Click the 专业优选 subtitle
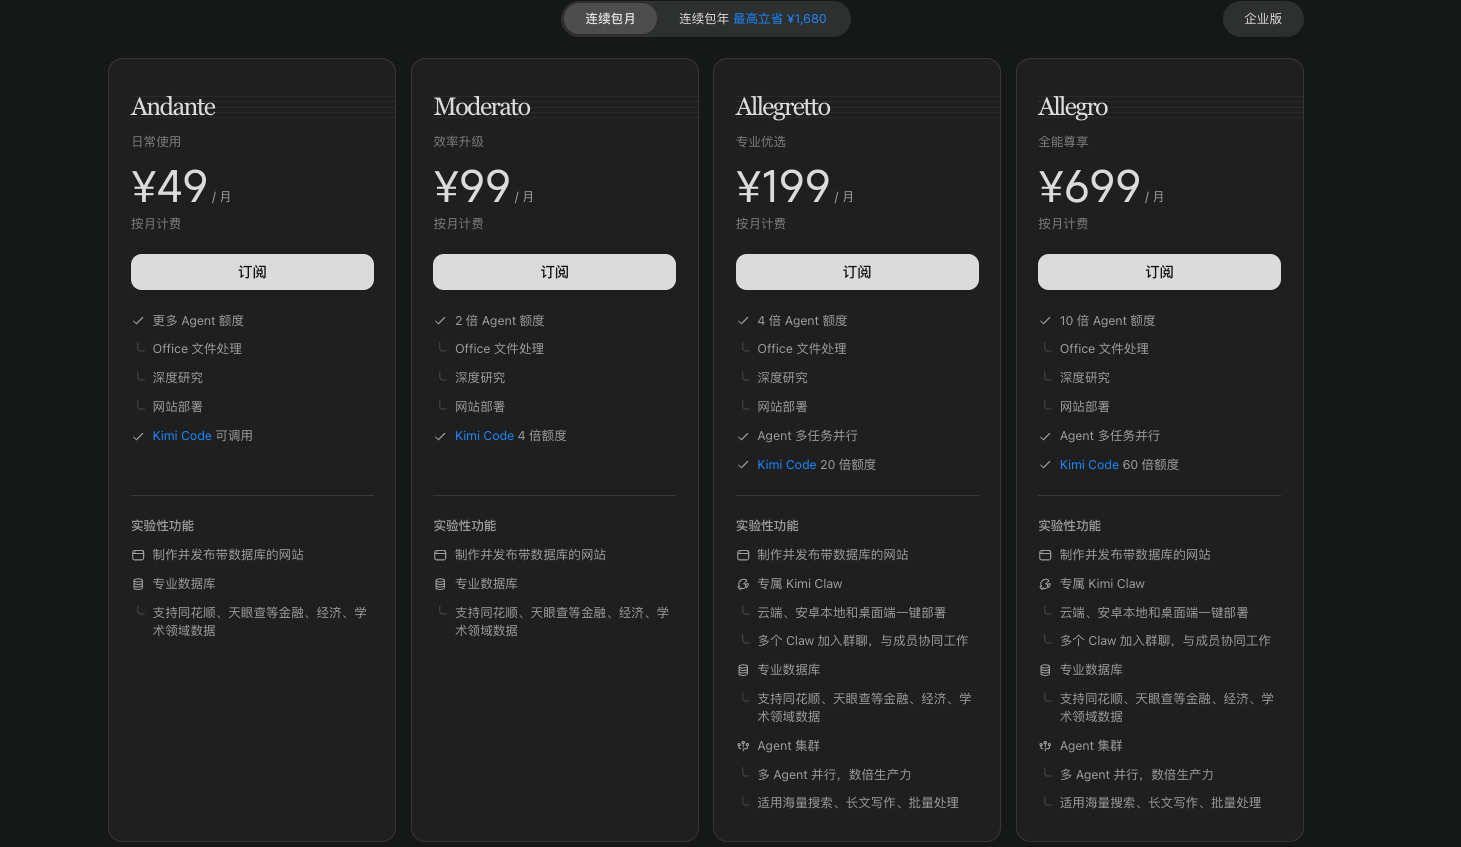The image size is (1461, 847). pyautogui.click(x=761, y=142)
